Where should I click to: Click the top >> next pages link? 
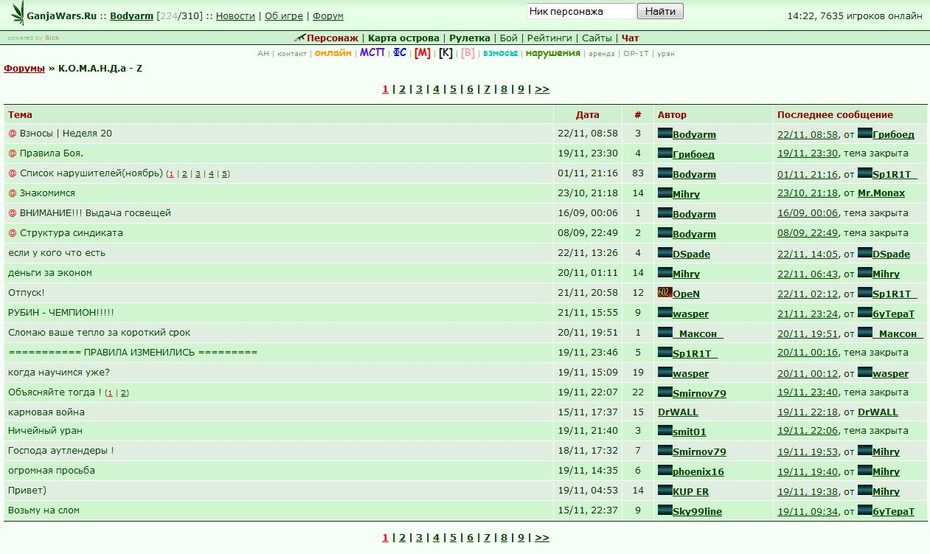[x=542, y=89]
